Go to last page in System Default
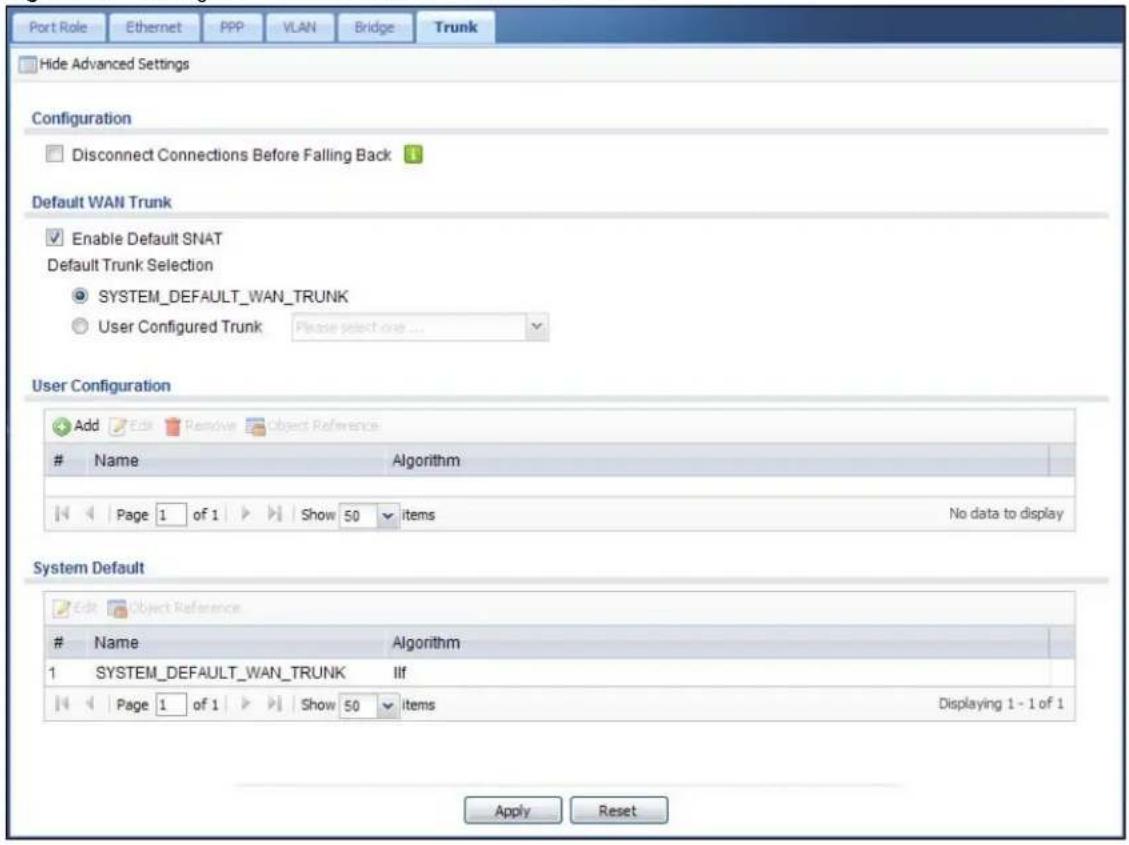 pyautogui.click(x=274, y=704)
